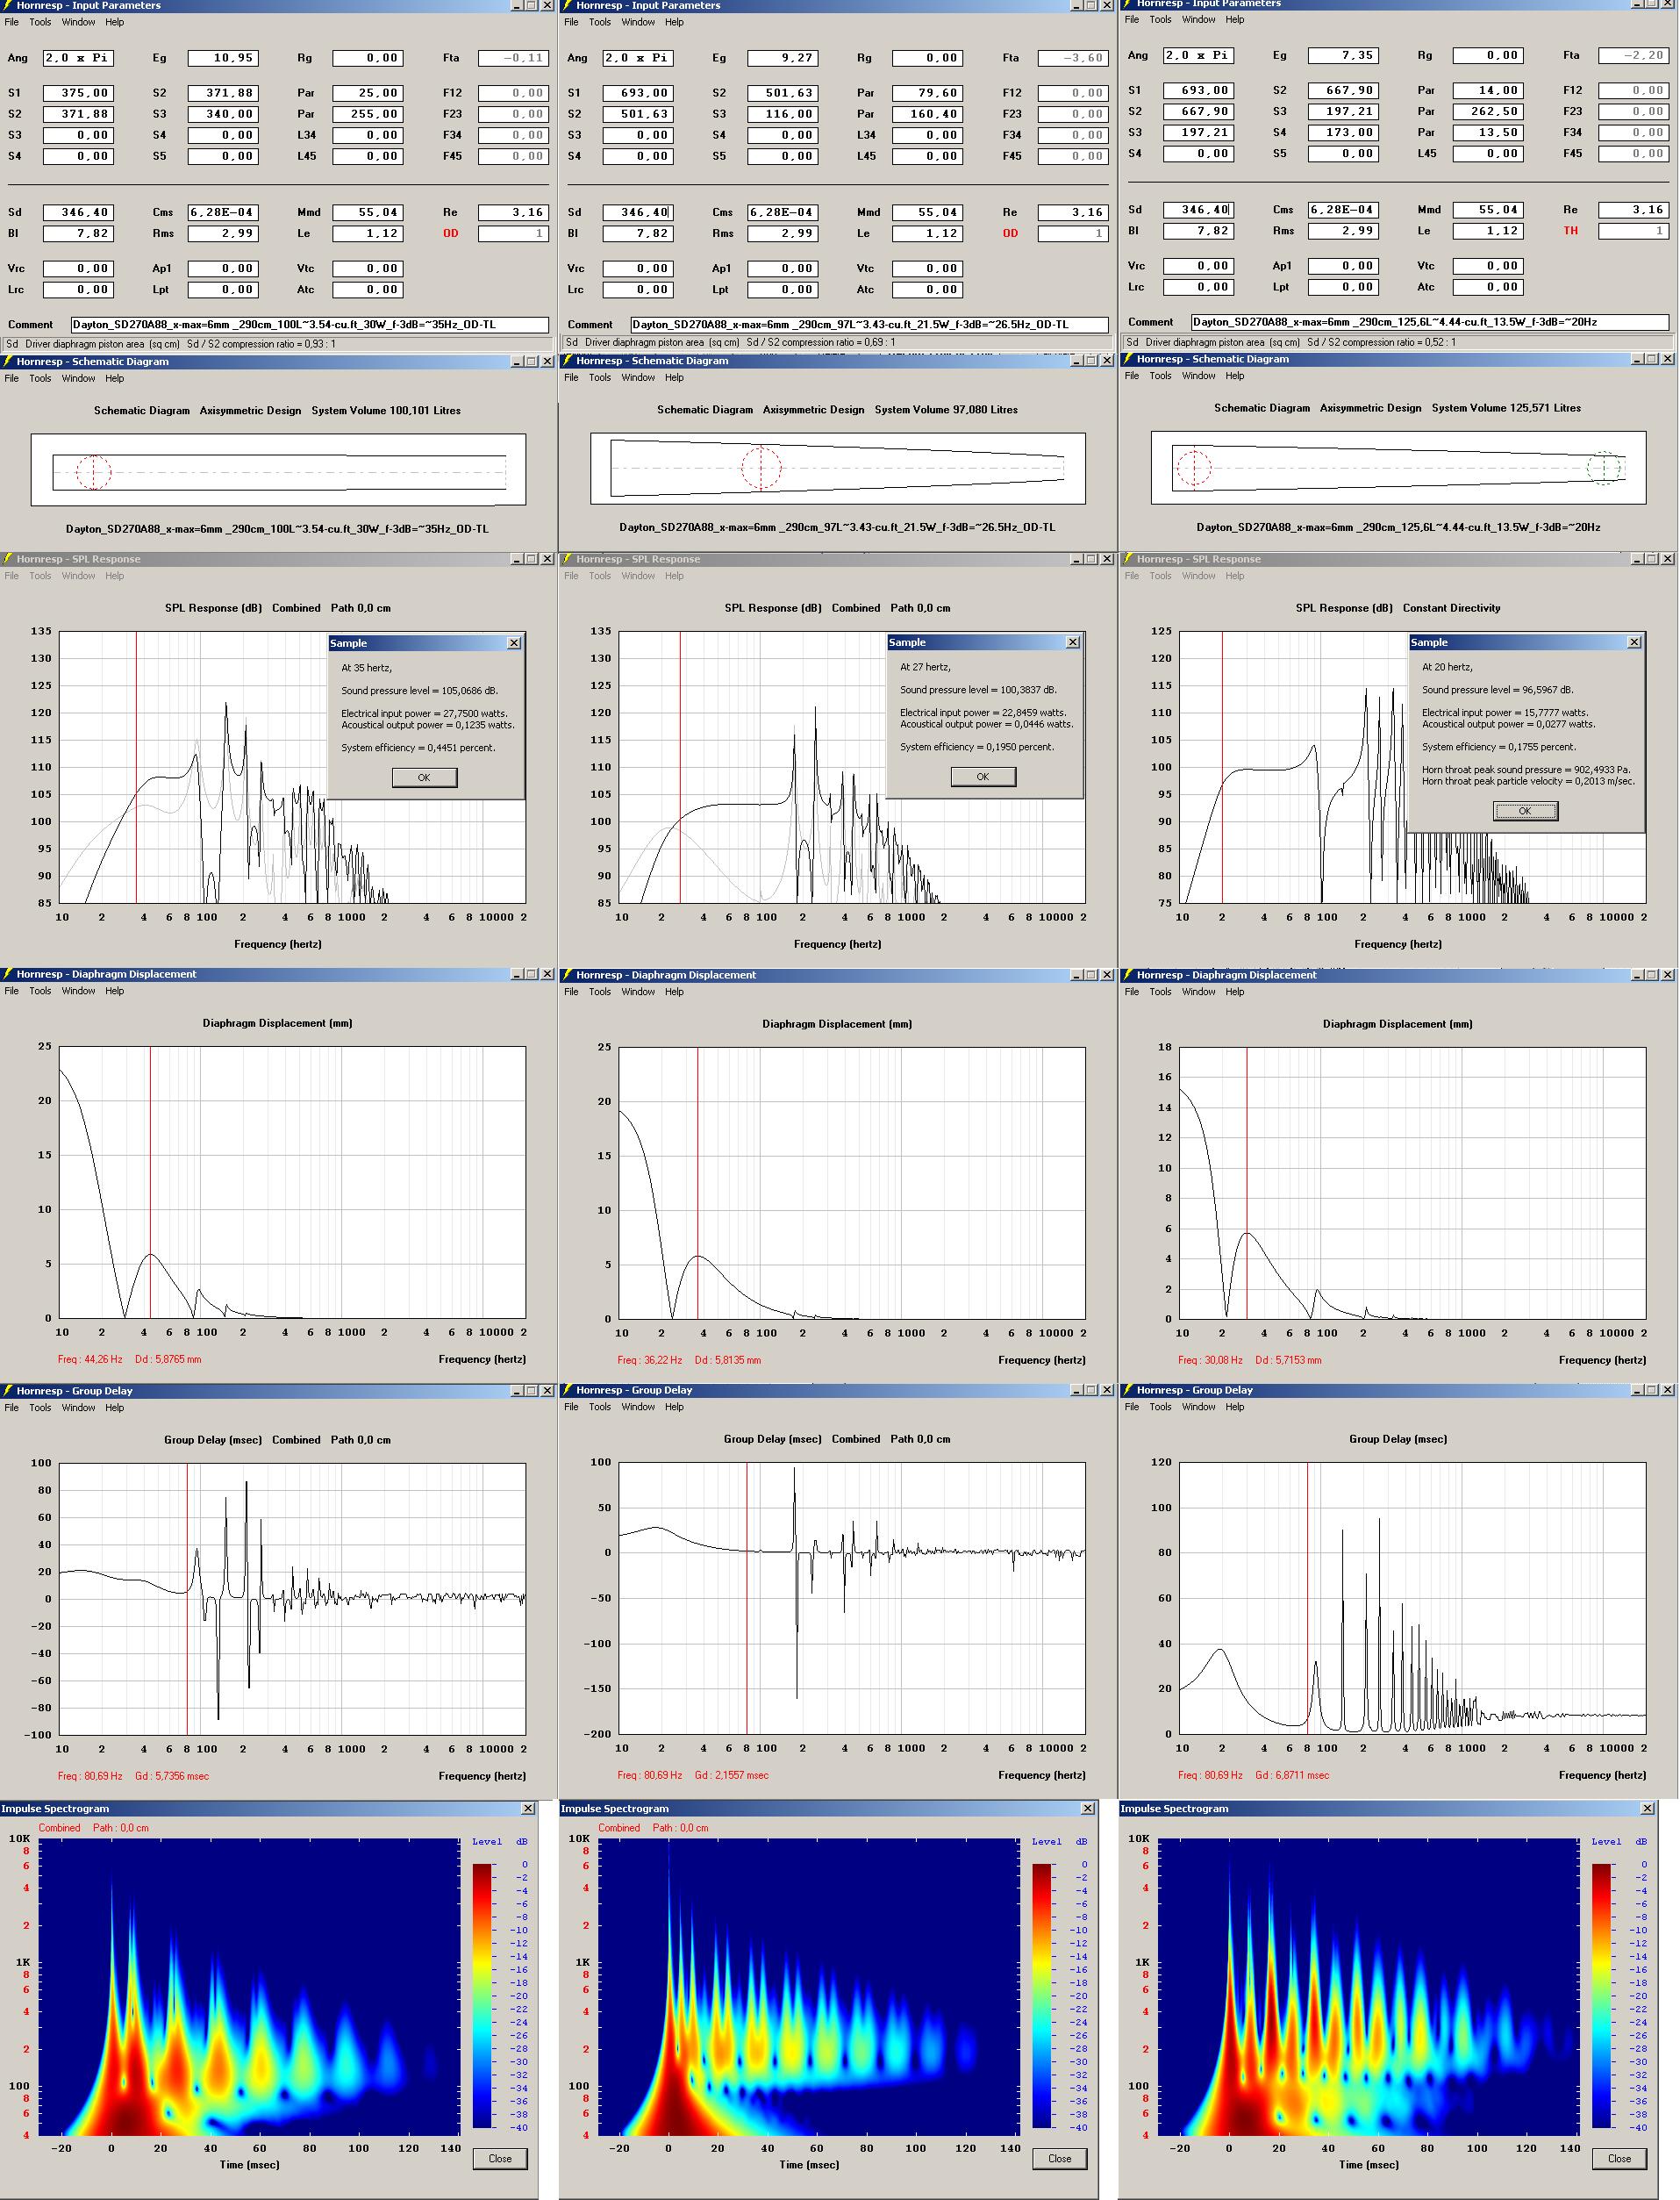1680x2200 pixels.
Task: Click the green dashed circle in the 125,571 Litres schematic
Action: pos(1603,468)
